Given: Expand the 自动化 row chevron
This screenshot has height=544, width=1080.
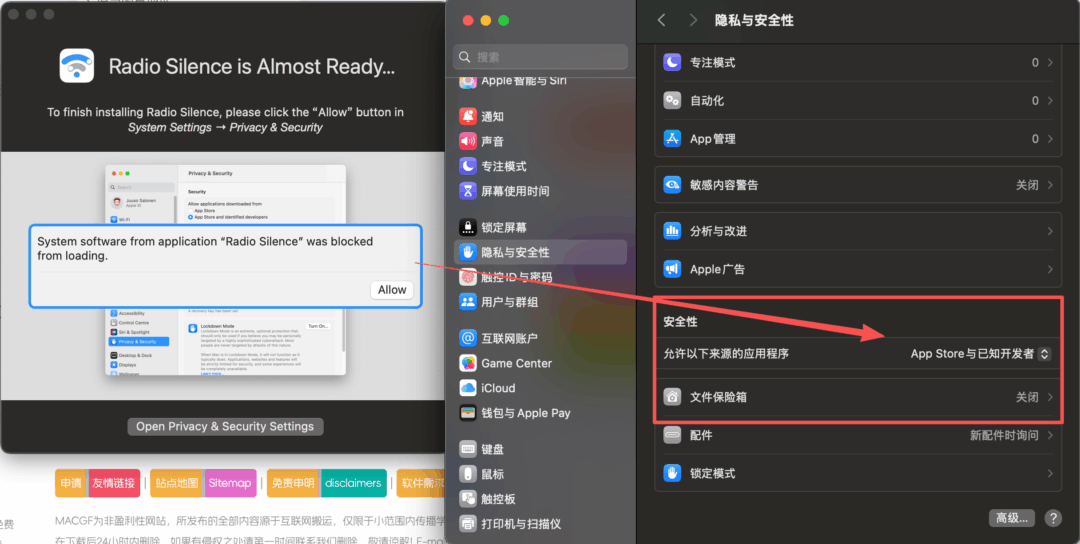Looking at the screenshot, I should click(x=1050, y=101).
